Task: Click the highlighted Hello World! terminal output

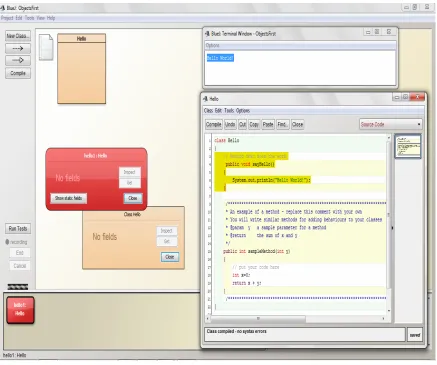Action: [220, 58]
